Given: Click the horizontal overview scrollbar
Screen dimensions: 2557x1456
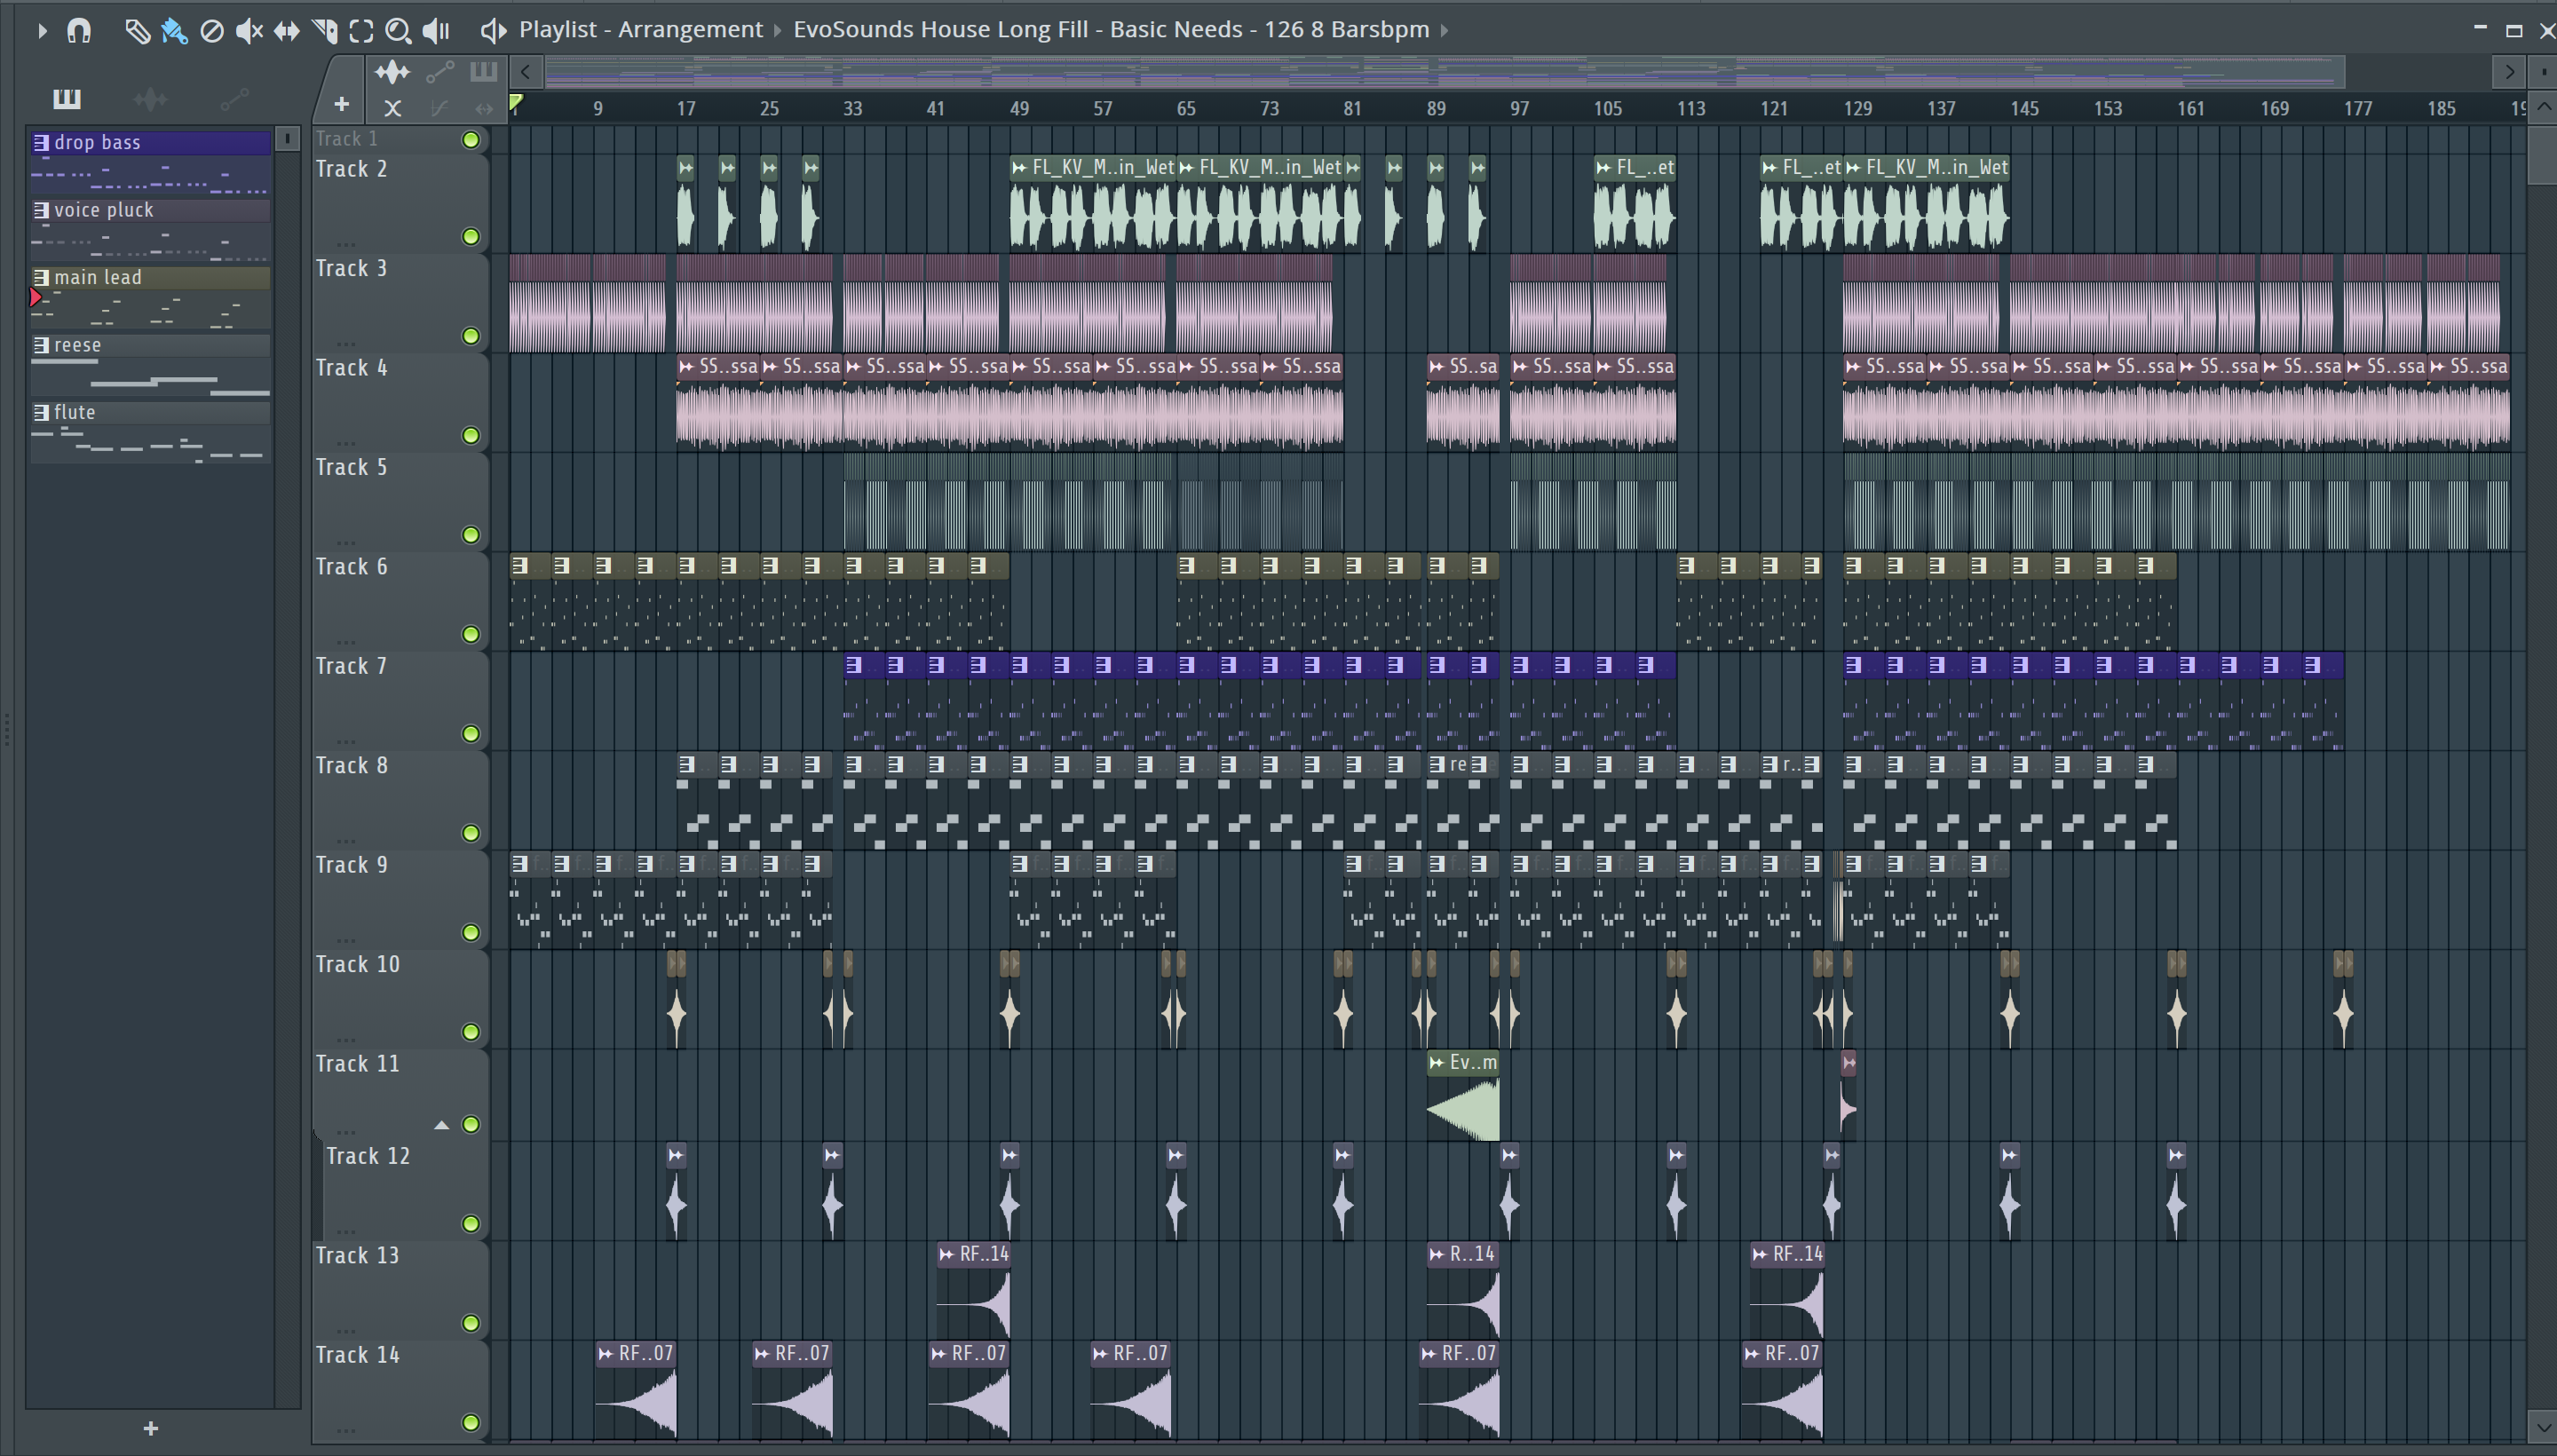Looking at the screenshot, I should click(1444, 72).
